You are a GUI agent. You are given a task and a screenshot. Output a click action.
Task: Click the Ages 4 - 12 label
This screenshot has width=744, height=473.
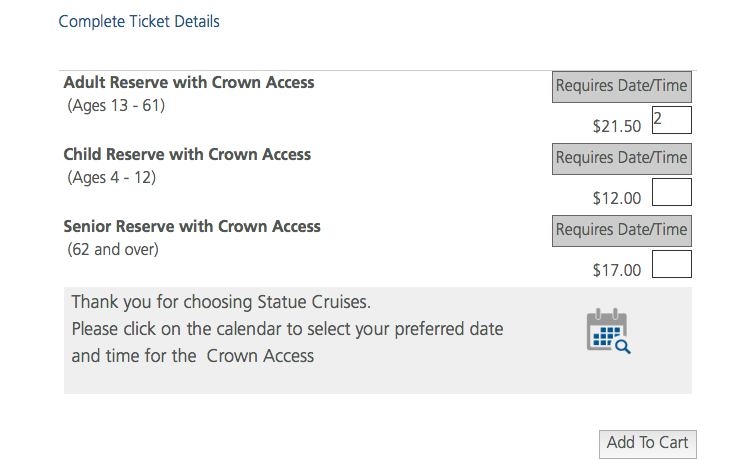(x=112, y=177)
